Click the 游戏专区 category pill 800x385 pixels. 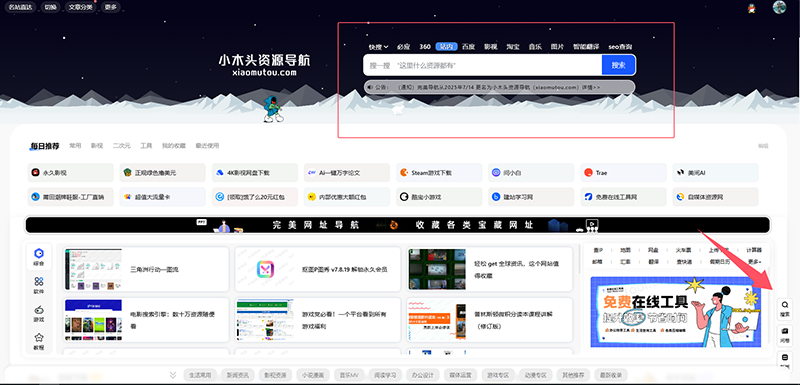499,375
